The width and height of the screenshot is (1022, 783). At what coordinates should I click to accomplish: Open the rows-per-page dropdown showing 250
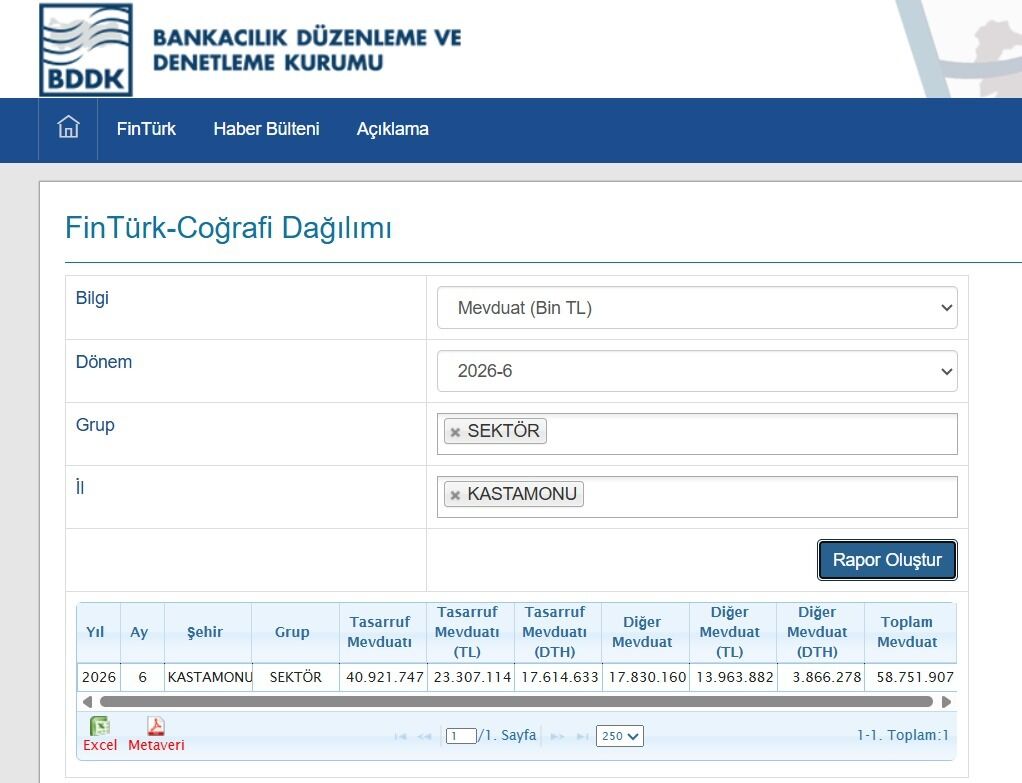pos(619,736)
